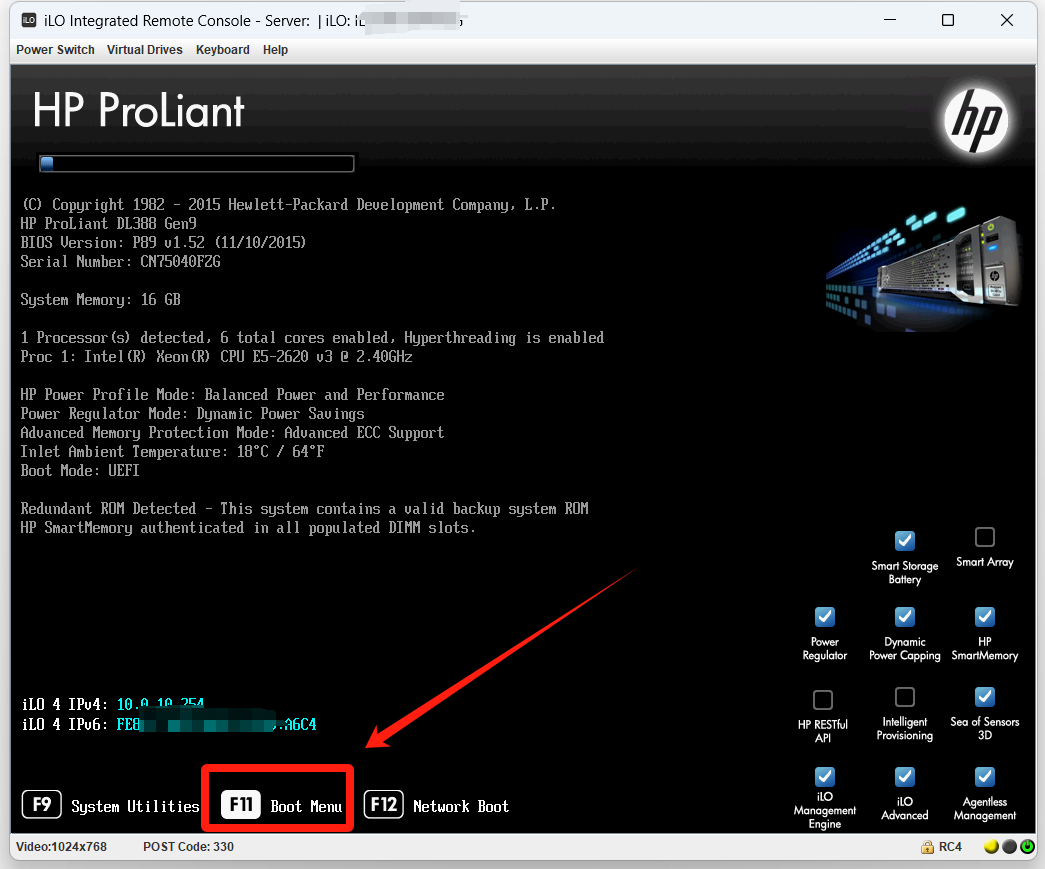The height and width of the screenshot is (869, 1045).
Task: Uncheck the Smart Storage Battery checkbox
Action: pos(905,541)
